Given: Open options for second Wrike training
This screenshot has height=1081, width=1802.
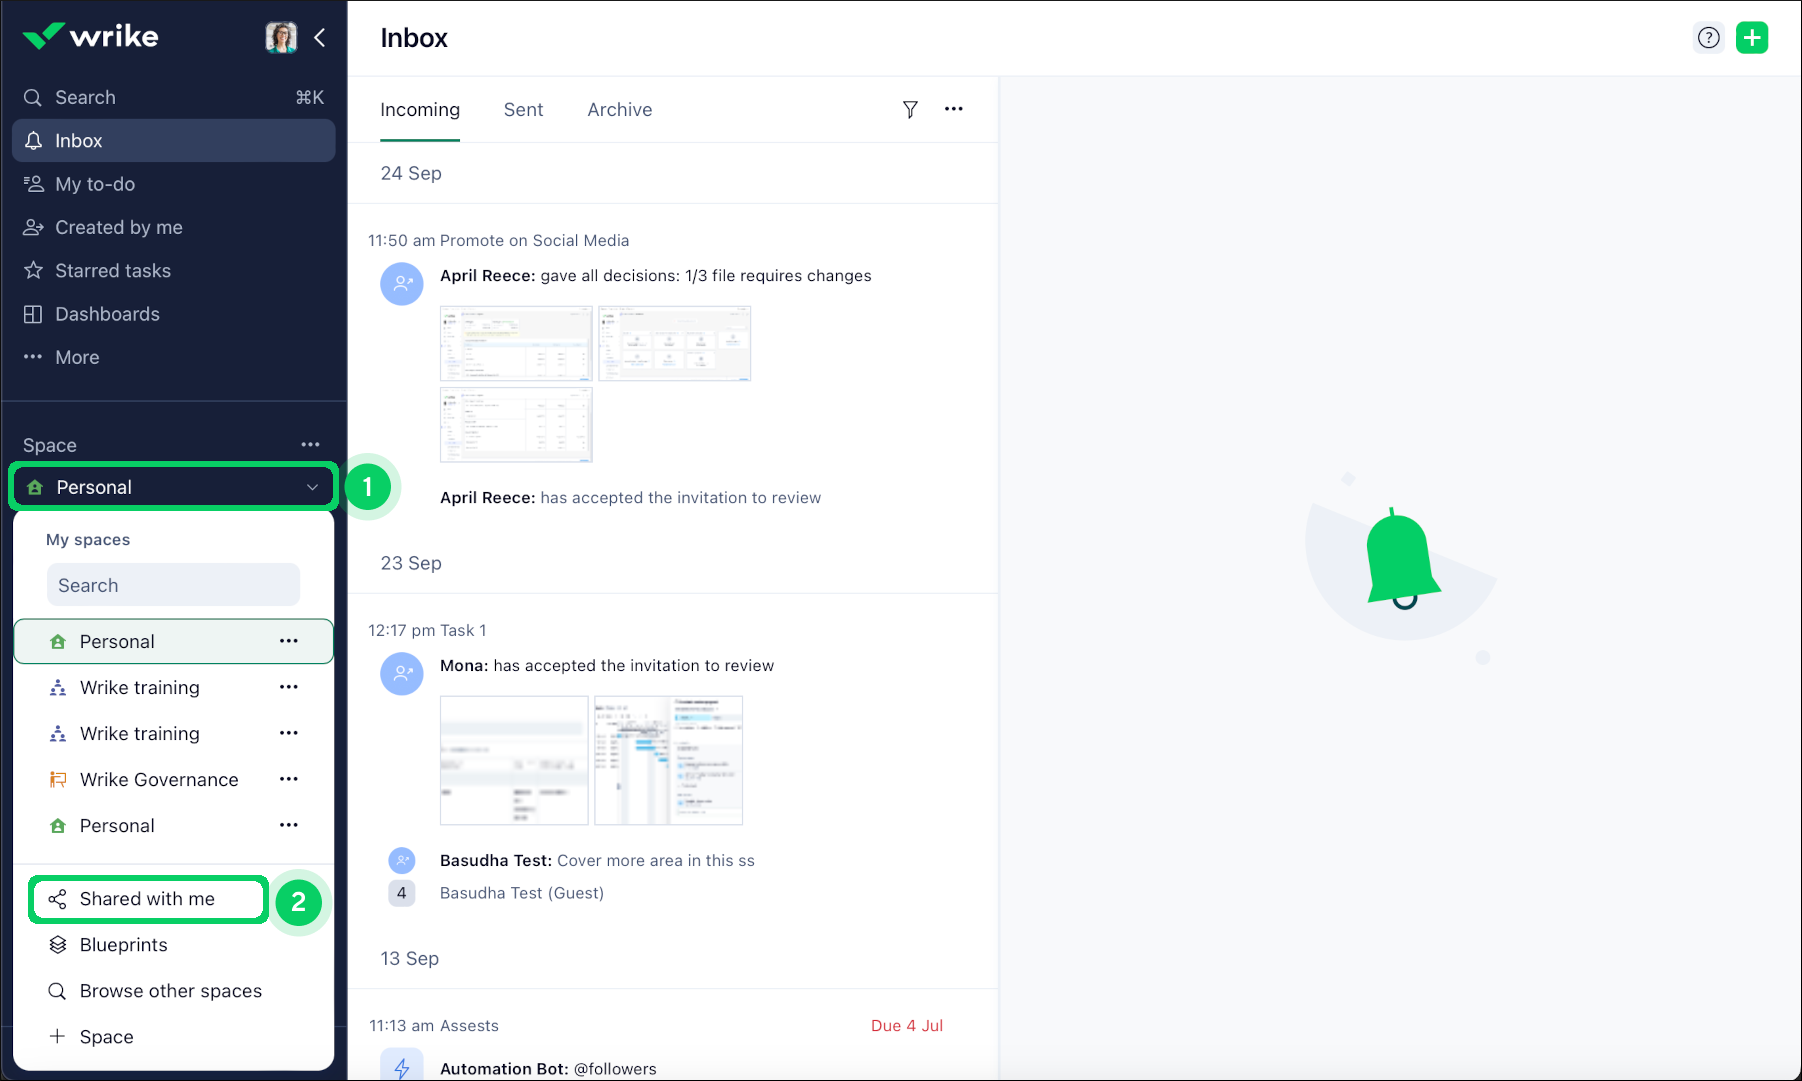Looking at the screenshot, I should point(289,733).
